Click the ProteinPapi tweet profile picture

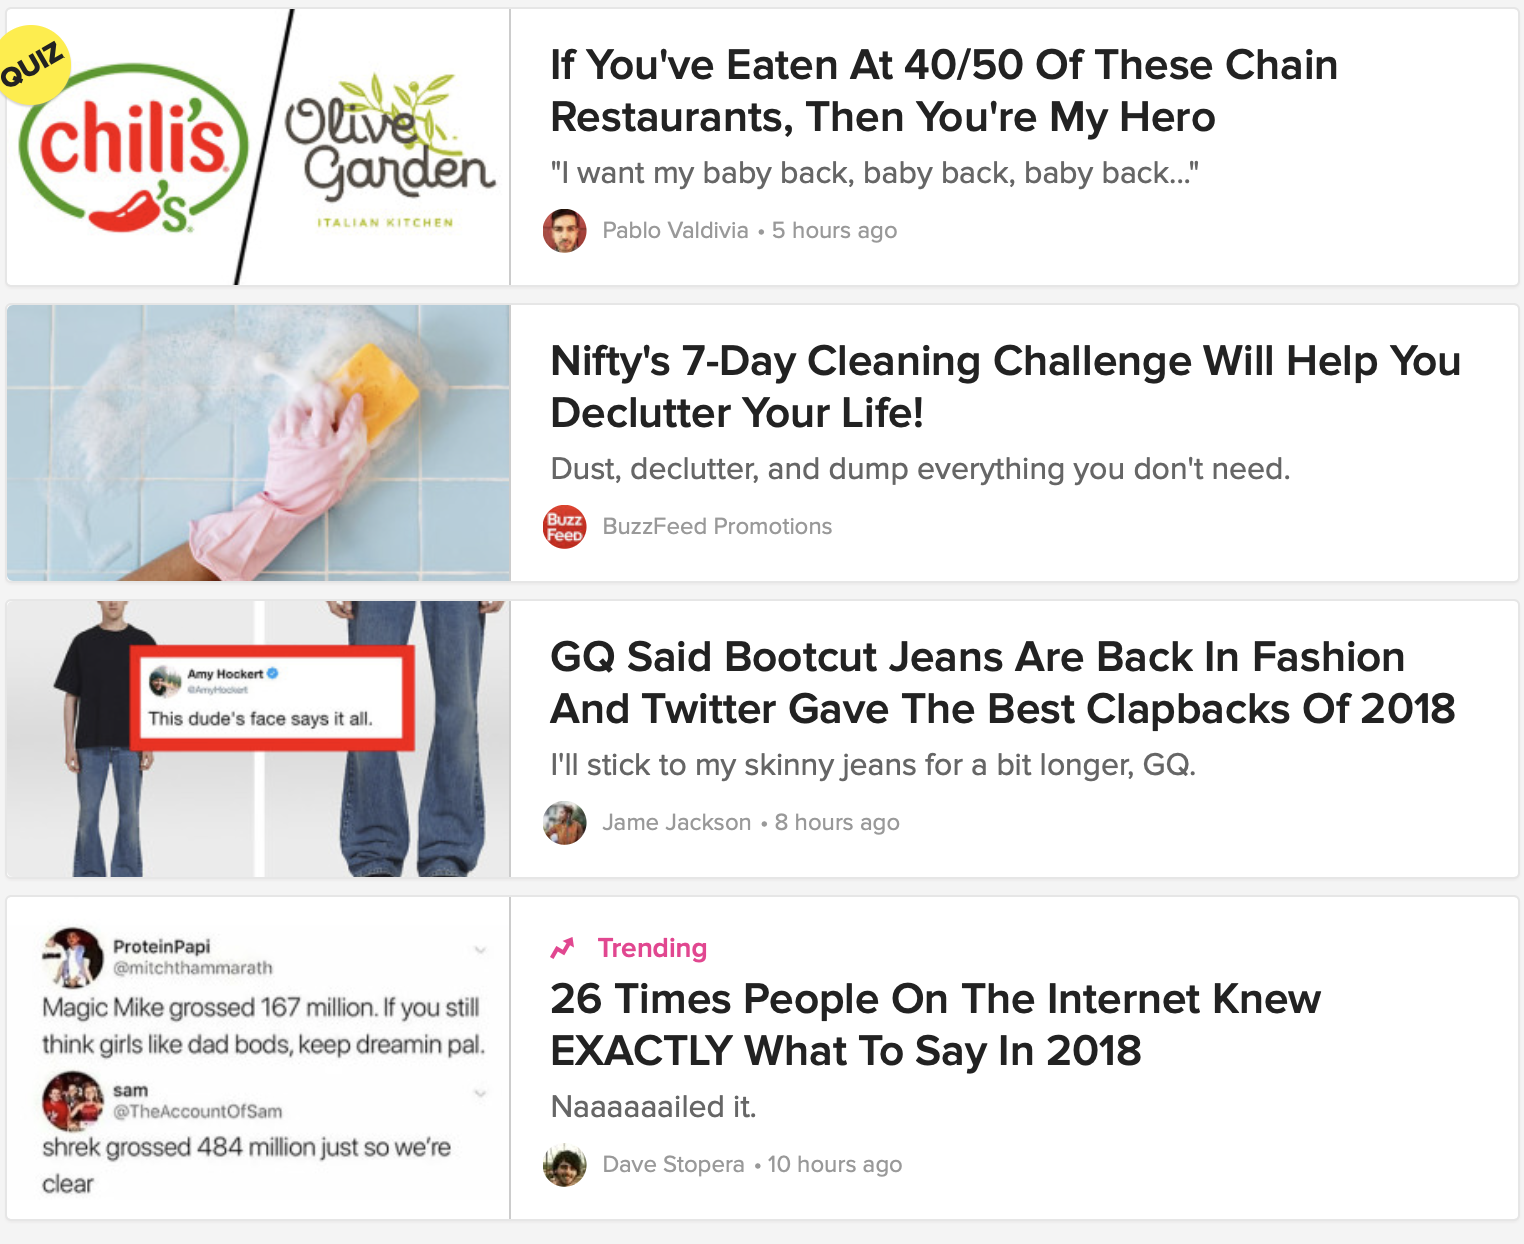[73, 957]
